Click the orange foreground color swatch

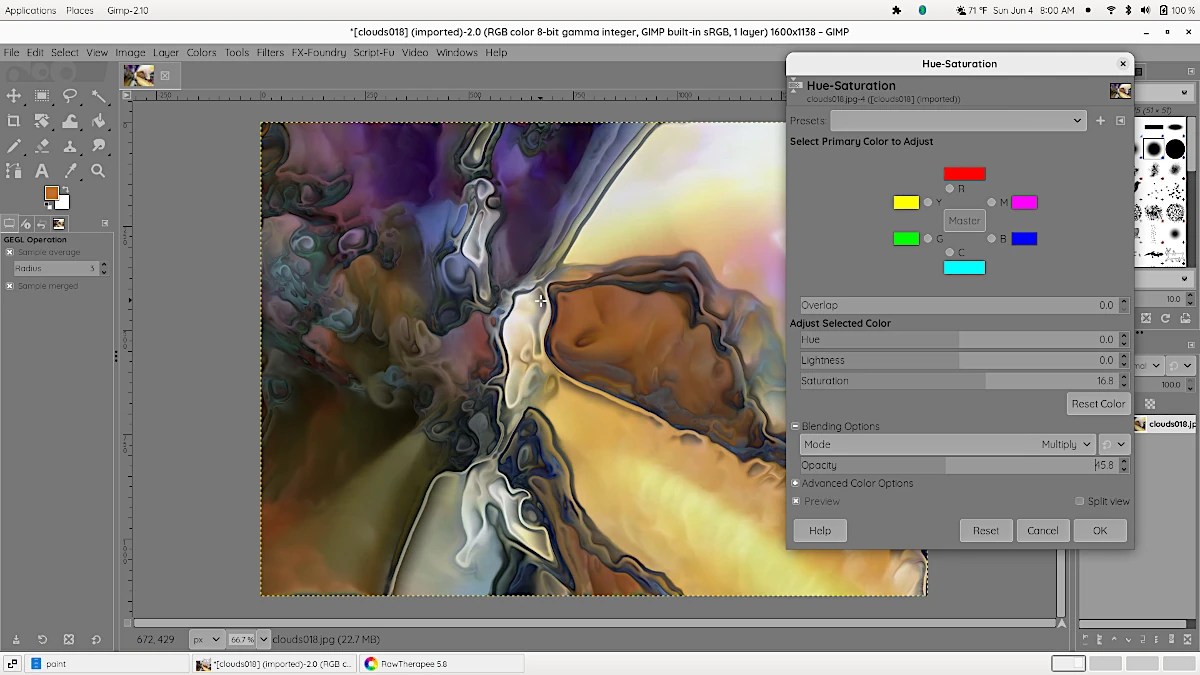53,192
